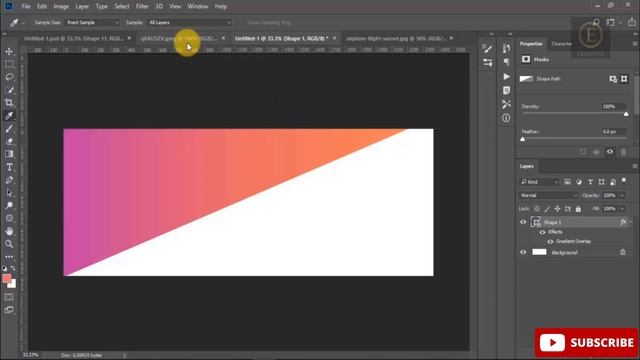Screen dimensions: 640x360
Task: Toggle layer filtering on or off
Action: click(x=624, y=181)
